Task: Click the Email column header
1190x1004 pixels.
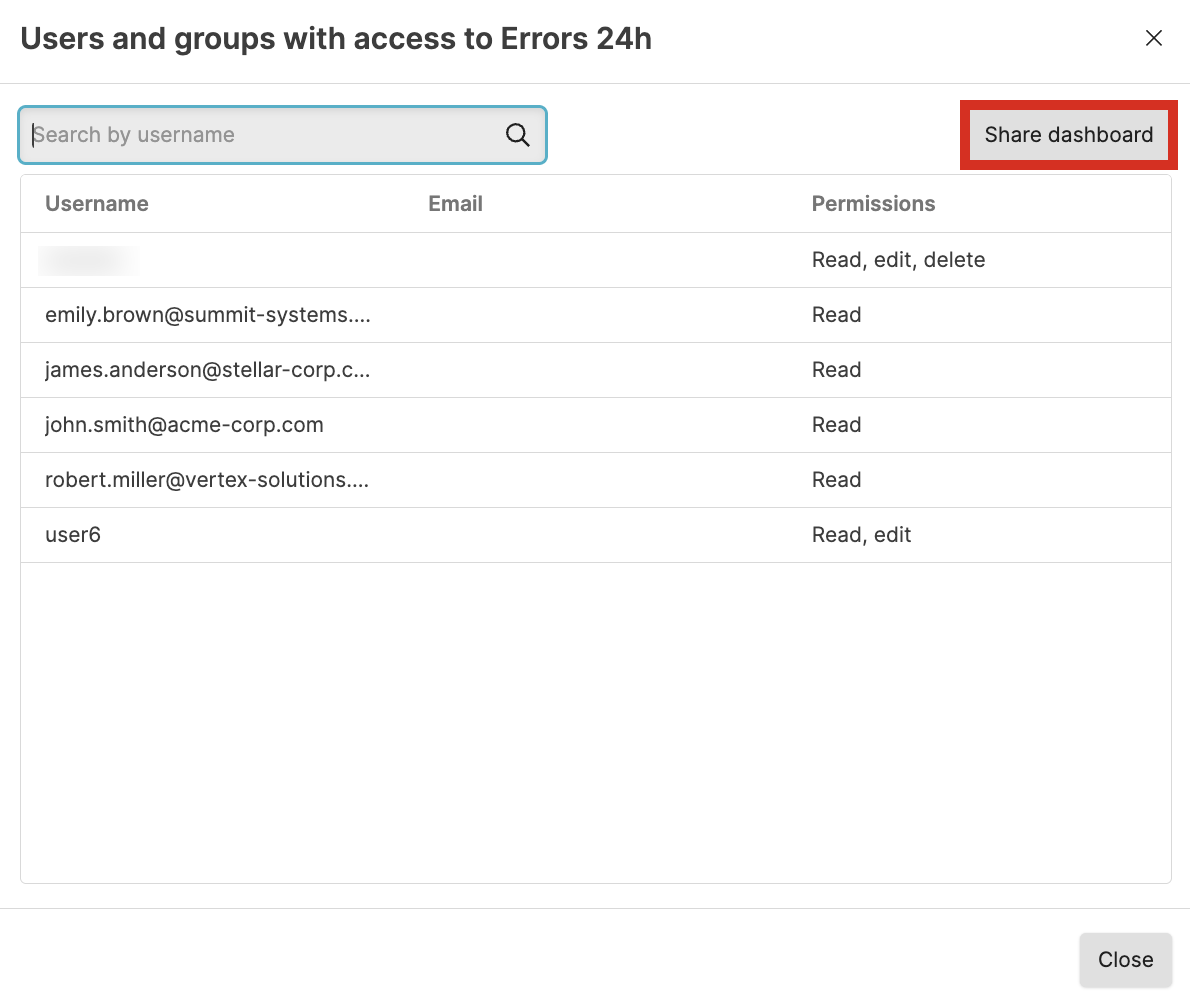Action: click(455, 204)
